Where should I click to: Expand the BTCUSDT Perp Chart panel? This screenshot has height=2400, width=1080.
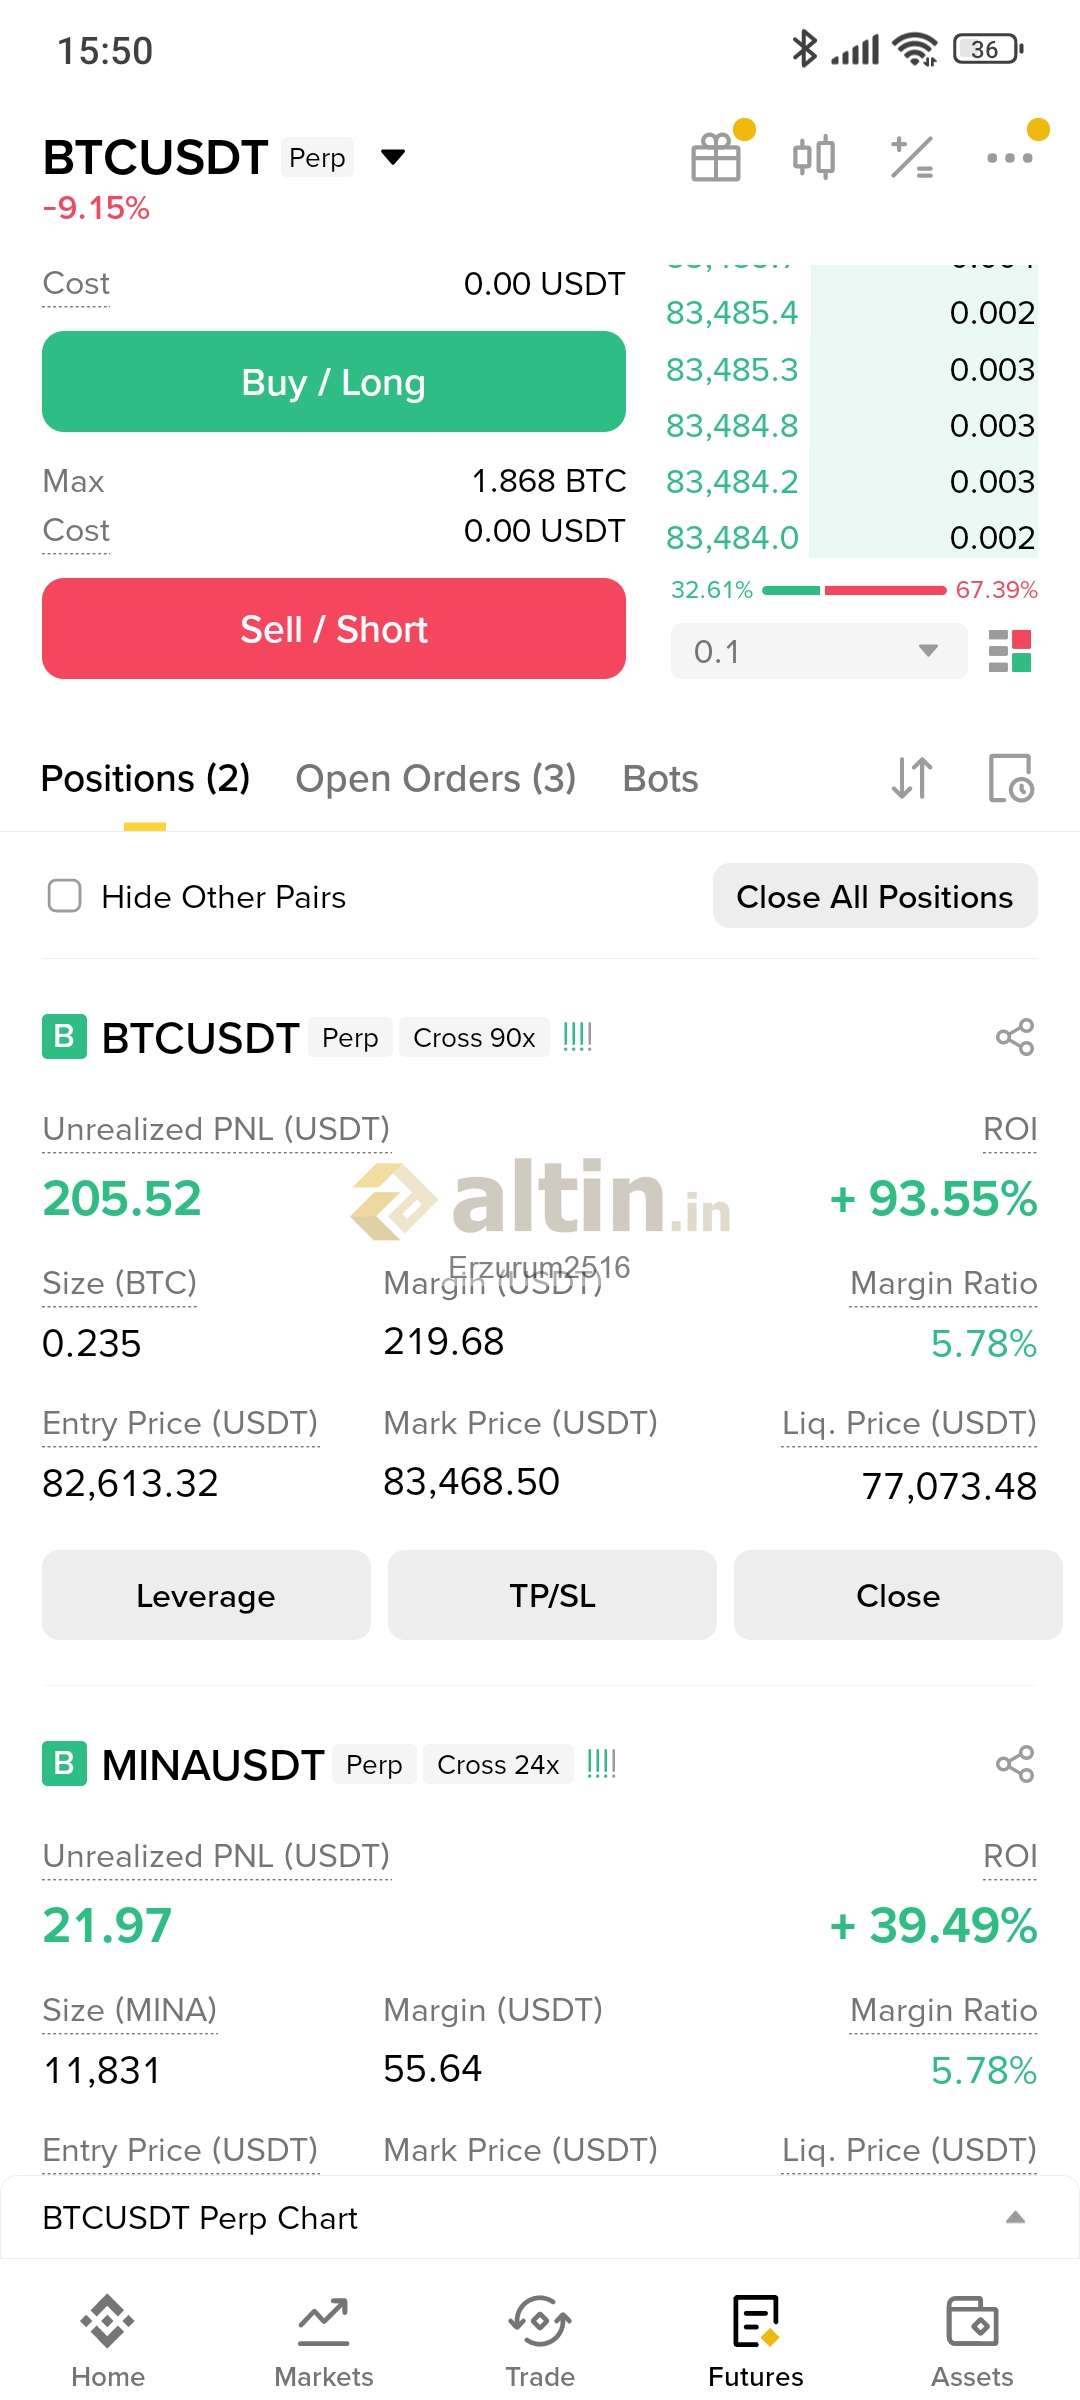coord(1015,2217)
